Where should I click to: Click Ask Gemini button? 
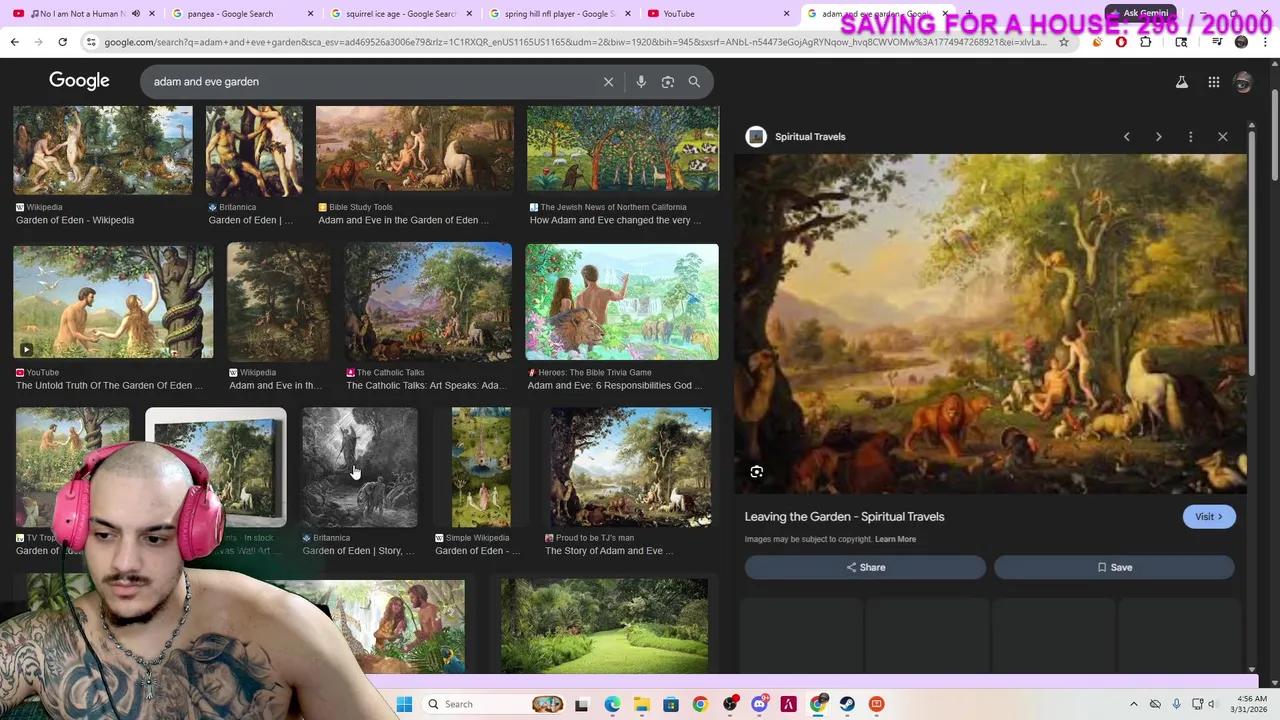[1139, 13]
